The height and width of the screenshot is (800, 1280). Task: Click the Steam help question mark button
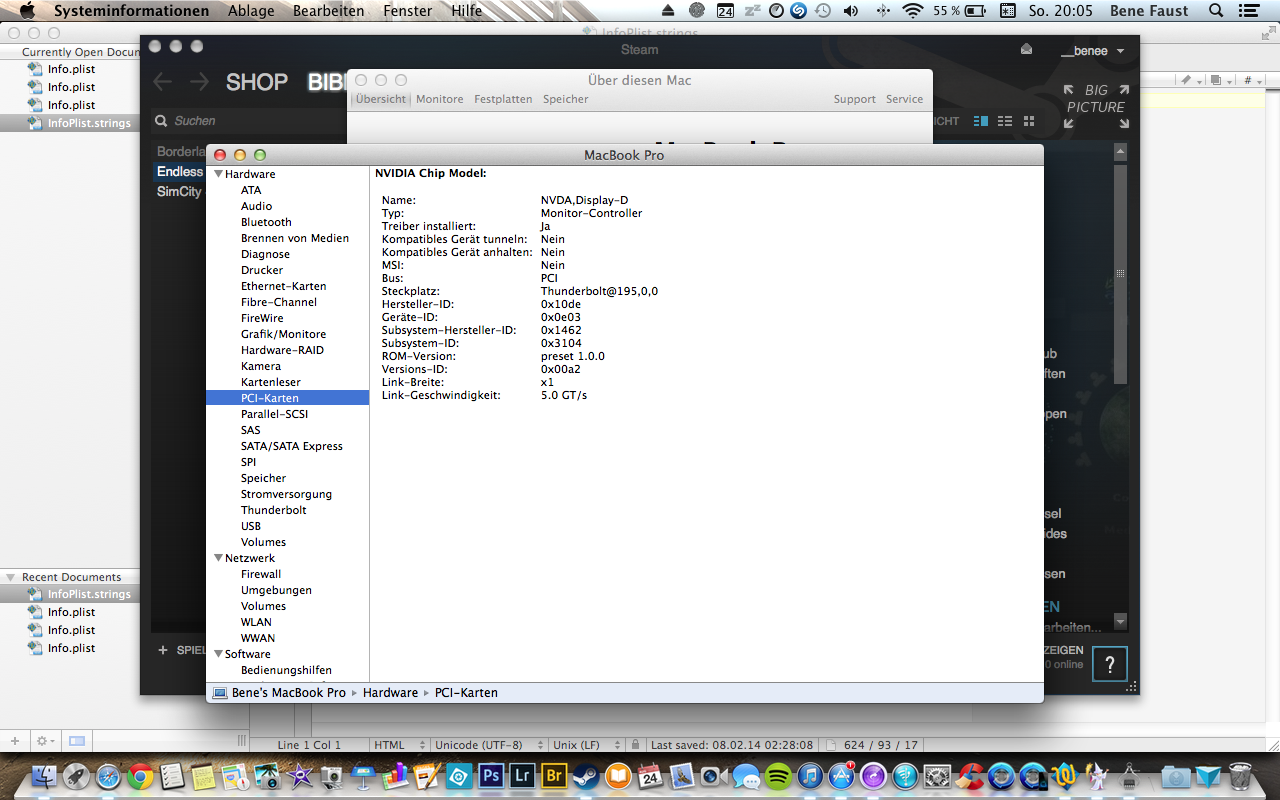pyautogui.click(x=1109, y=664)
